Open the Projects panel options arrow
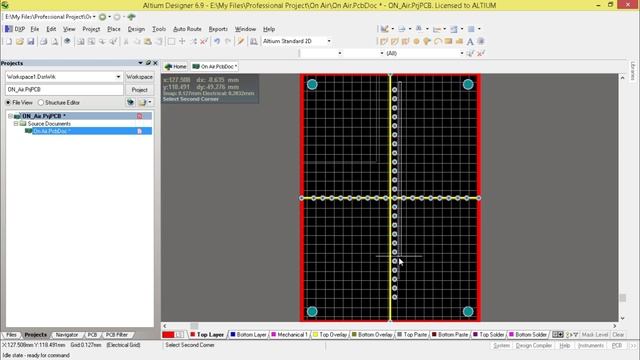Image resolution: width=640 pixels, height=360 pixels. coord(140,63)
